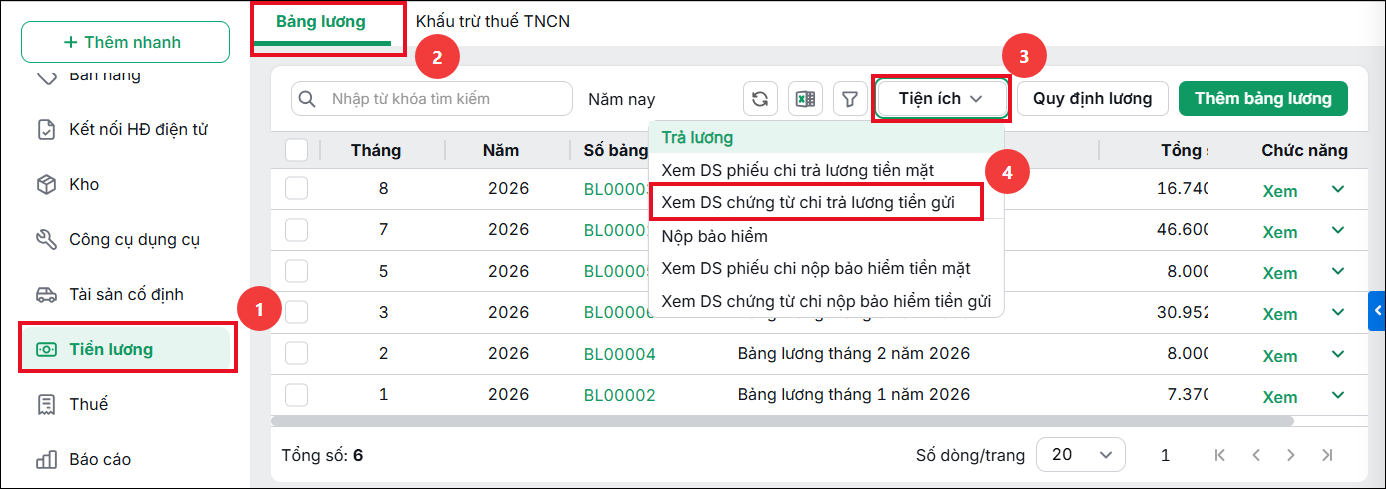The height and width of the screenshot is (489, 1386).
Task: Select Xem DS chứng từ chi trả lương tiền gửi
Action: (816, 202)
